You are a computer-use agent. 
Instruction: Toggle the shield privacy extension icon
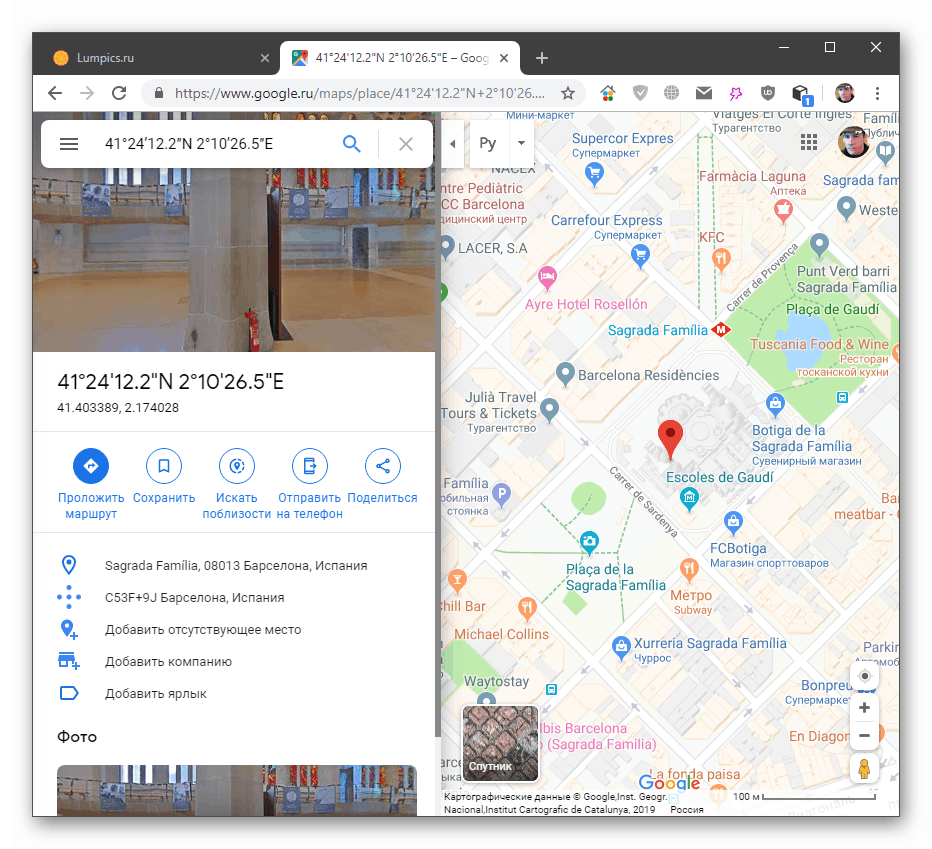640,92
